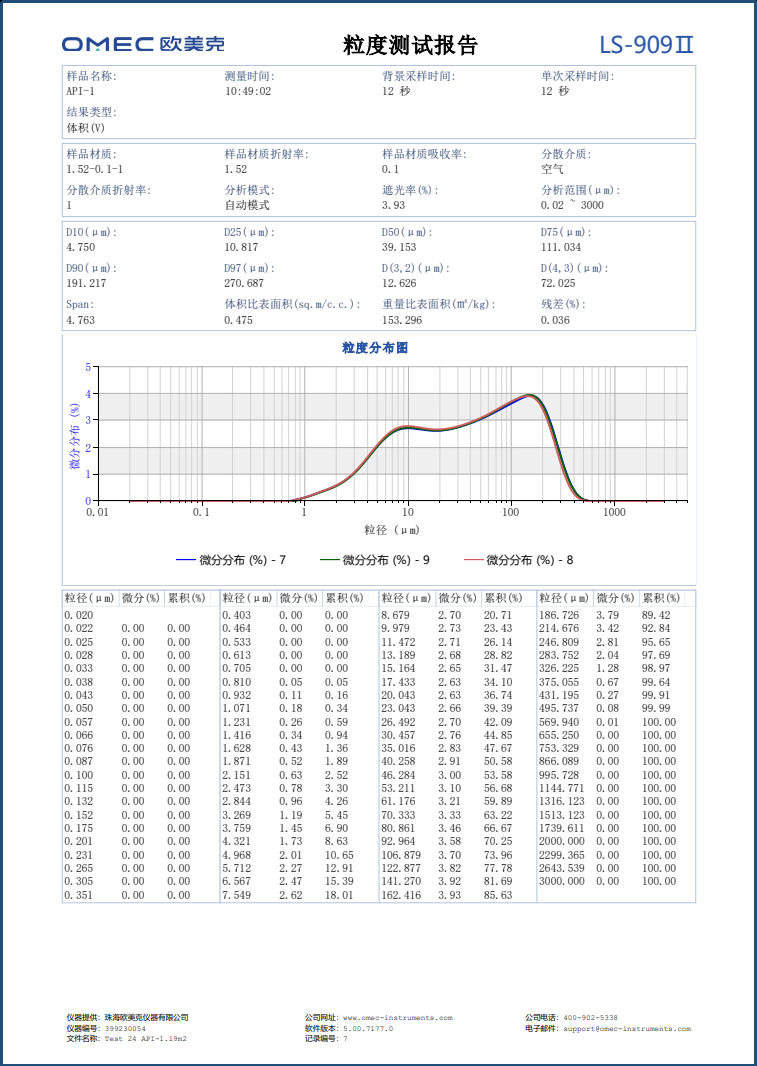This screenshot has width=757, height=1066.
Task: Click the LS-909 II model logo
Action: (646, 45)
